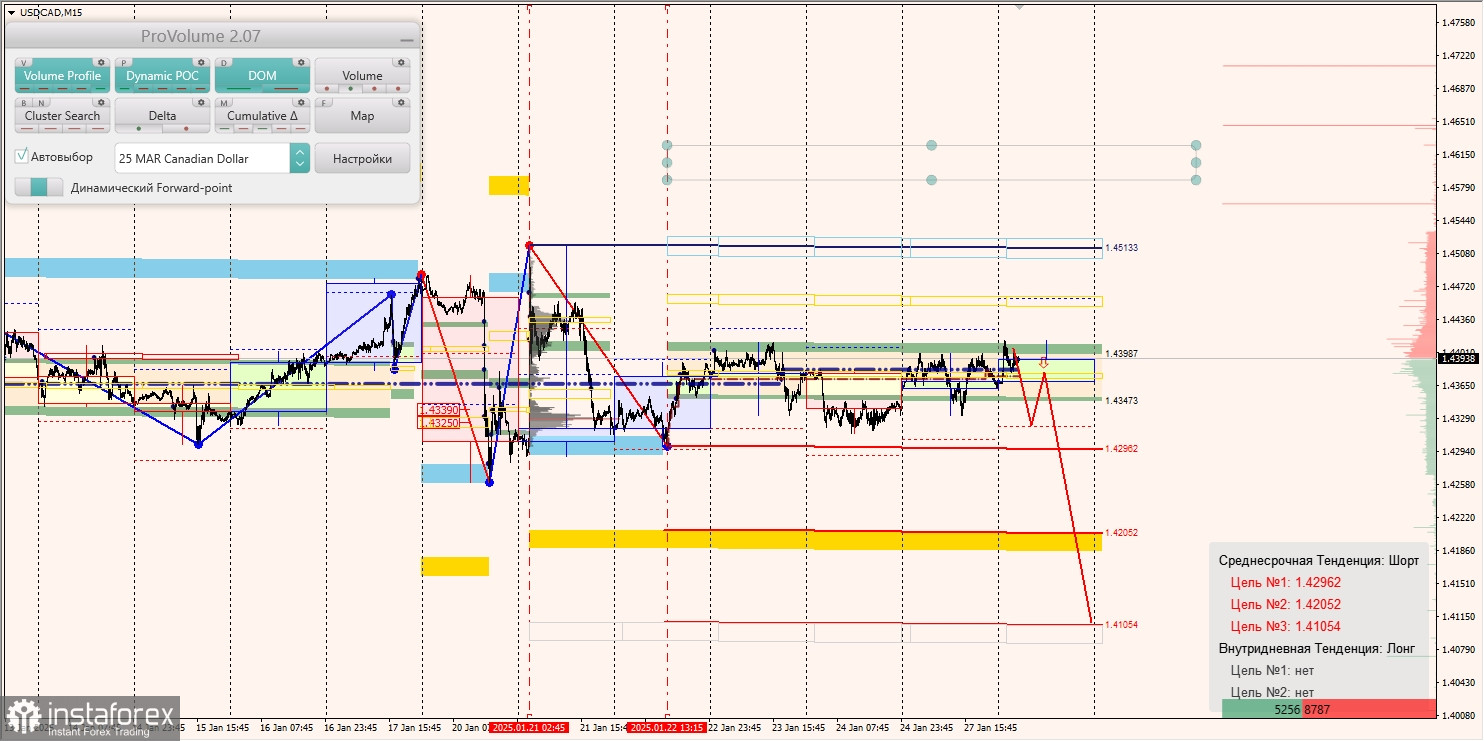
Task: Select the 2025.01.21 02:45 time marker
Action: tap(529, 728)
